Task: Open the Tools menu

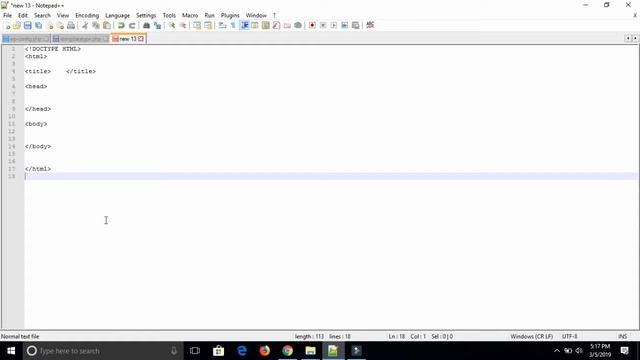Action: point(169,16)
